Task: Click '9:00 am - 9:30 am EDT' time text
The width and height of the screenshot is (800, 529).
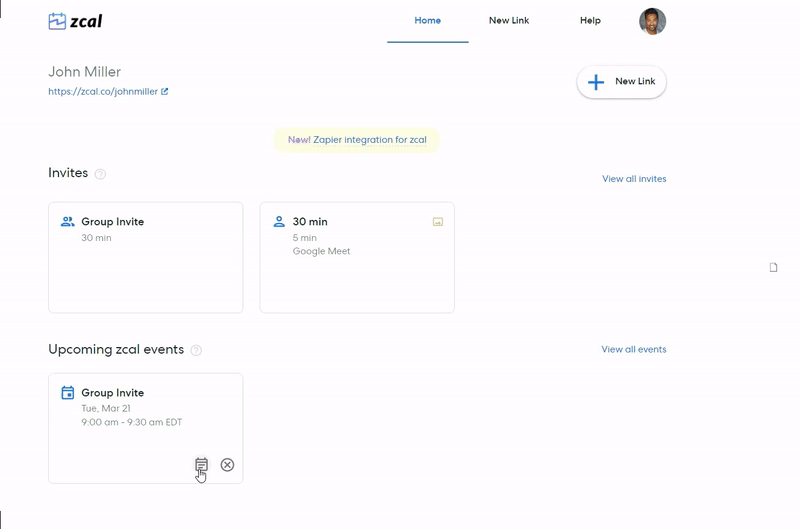Action: tap(132, 422)
